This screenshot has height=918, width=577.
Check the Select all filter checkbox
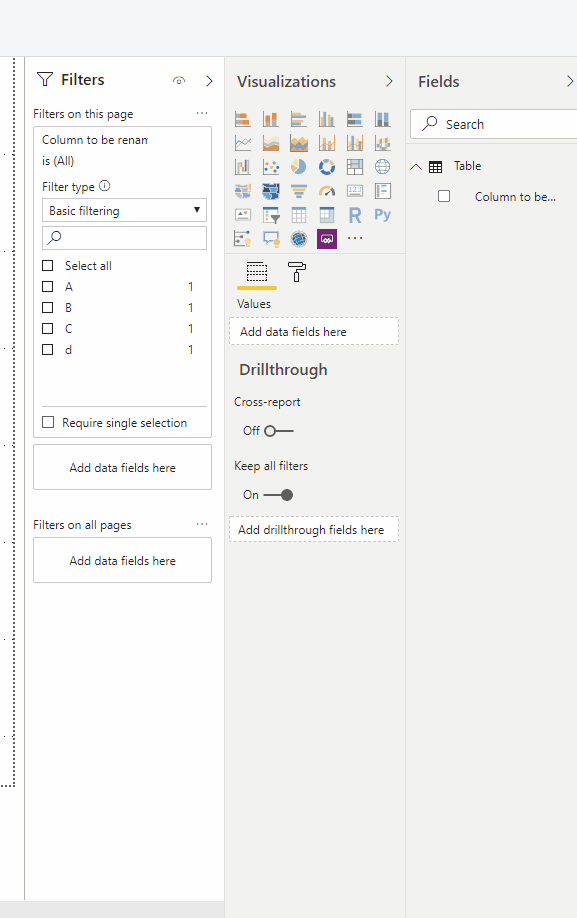48,266
